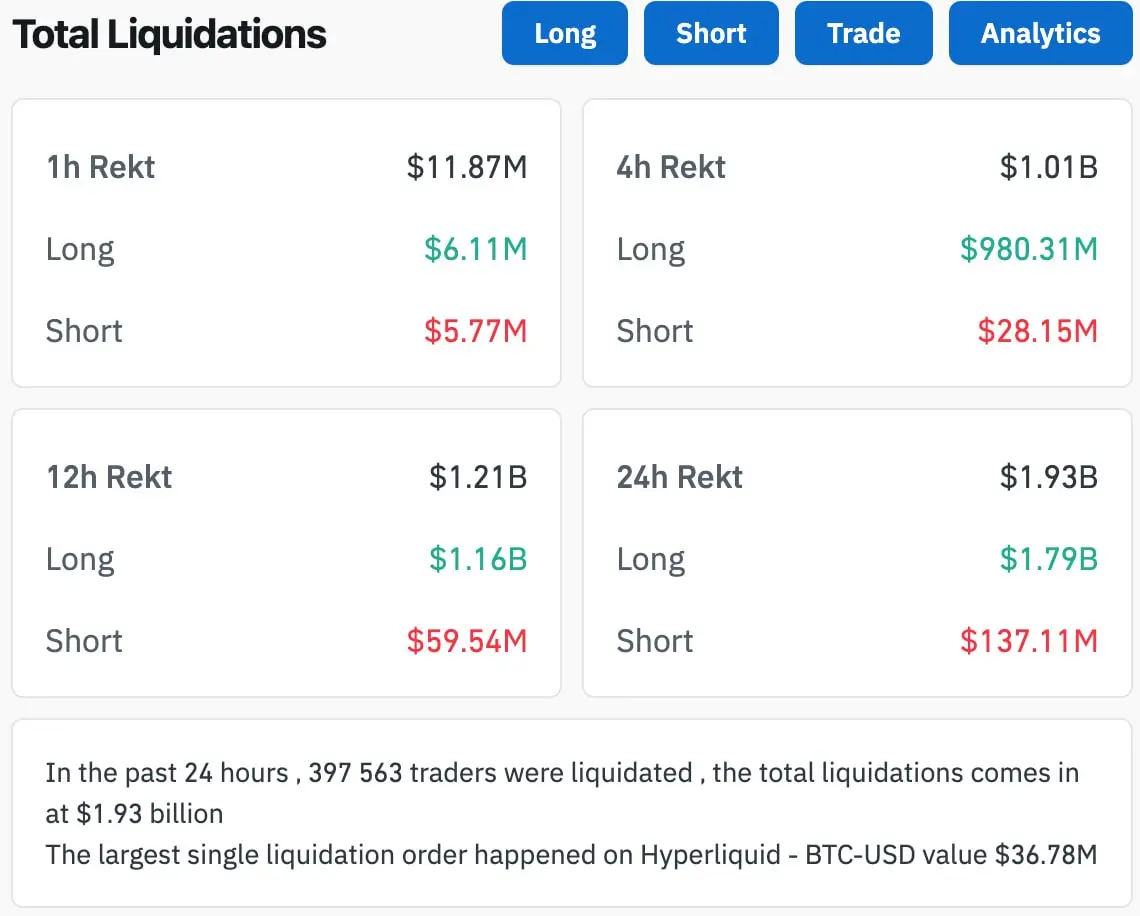Click the Long button at top
Image resolution: width=1140 pixels, height=916 pixels.
[x=565, y=33]
